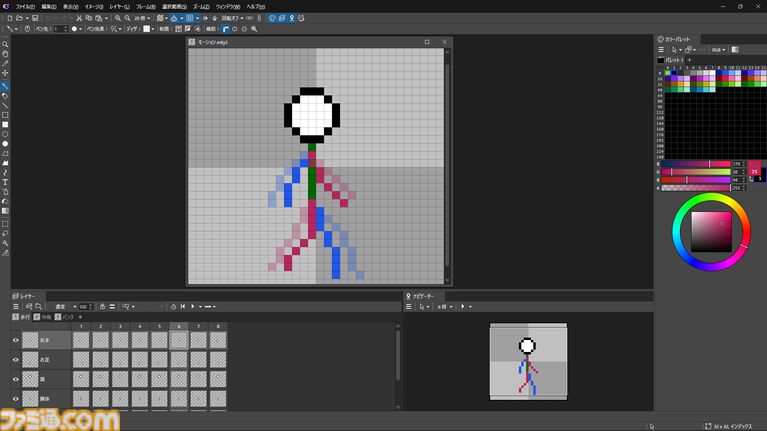Select the rectangular selection tool
767x431 pixels.
coord(5,224)
